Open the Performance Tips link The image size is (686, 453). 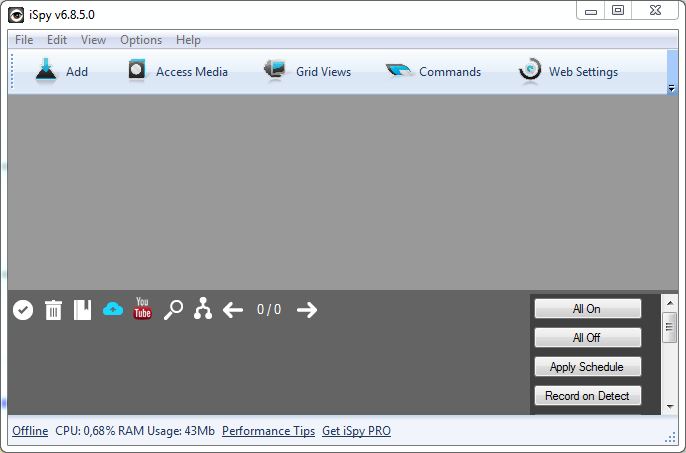tap(268, 431)
